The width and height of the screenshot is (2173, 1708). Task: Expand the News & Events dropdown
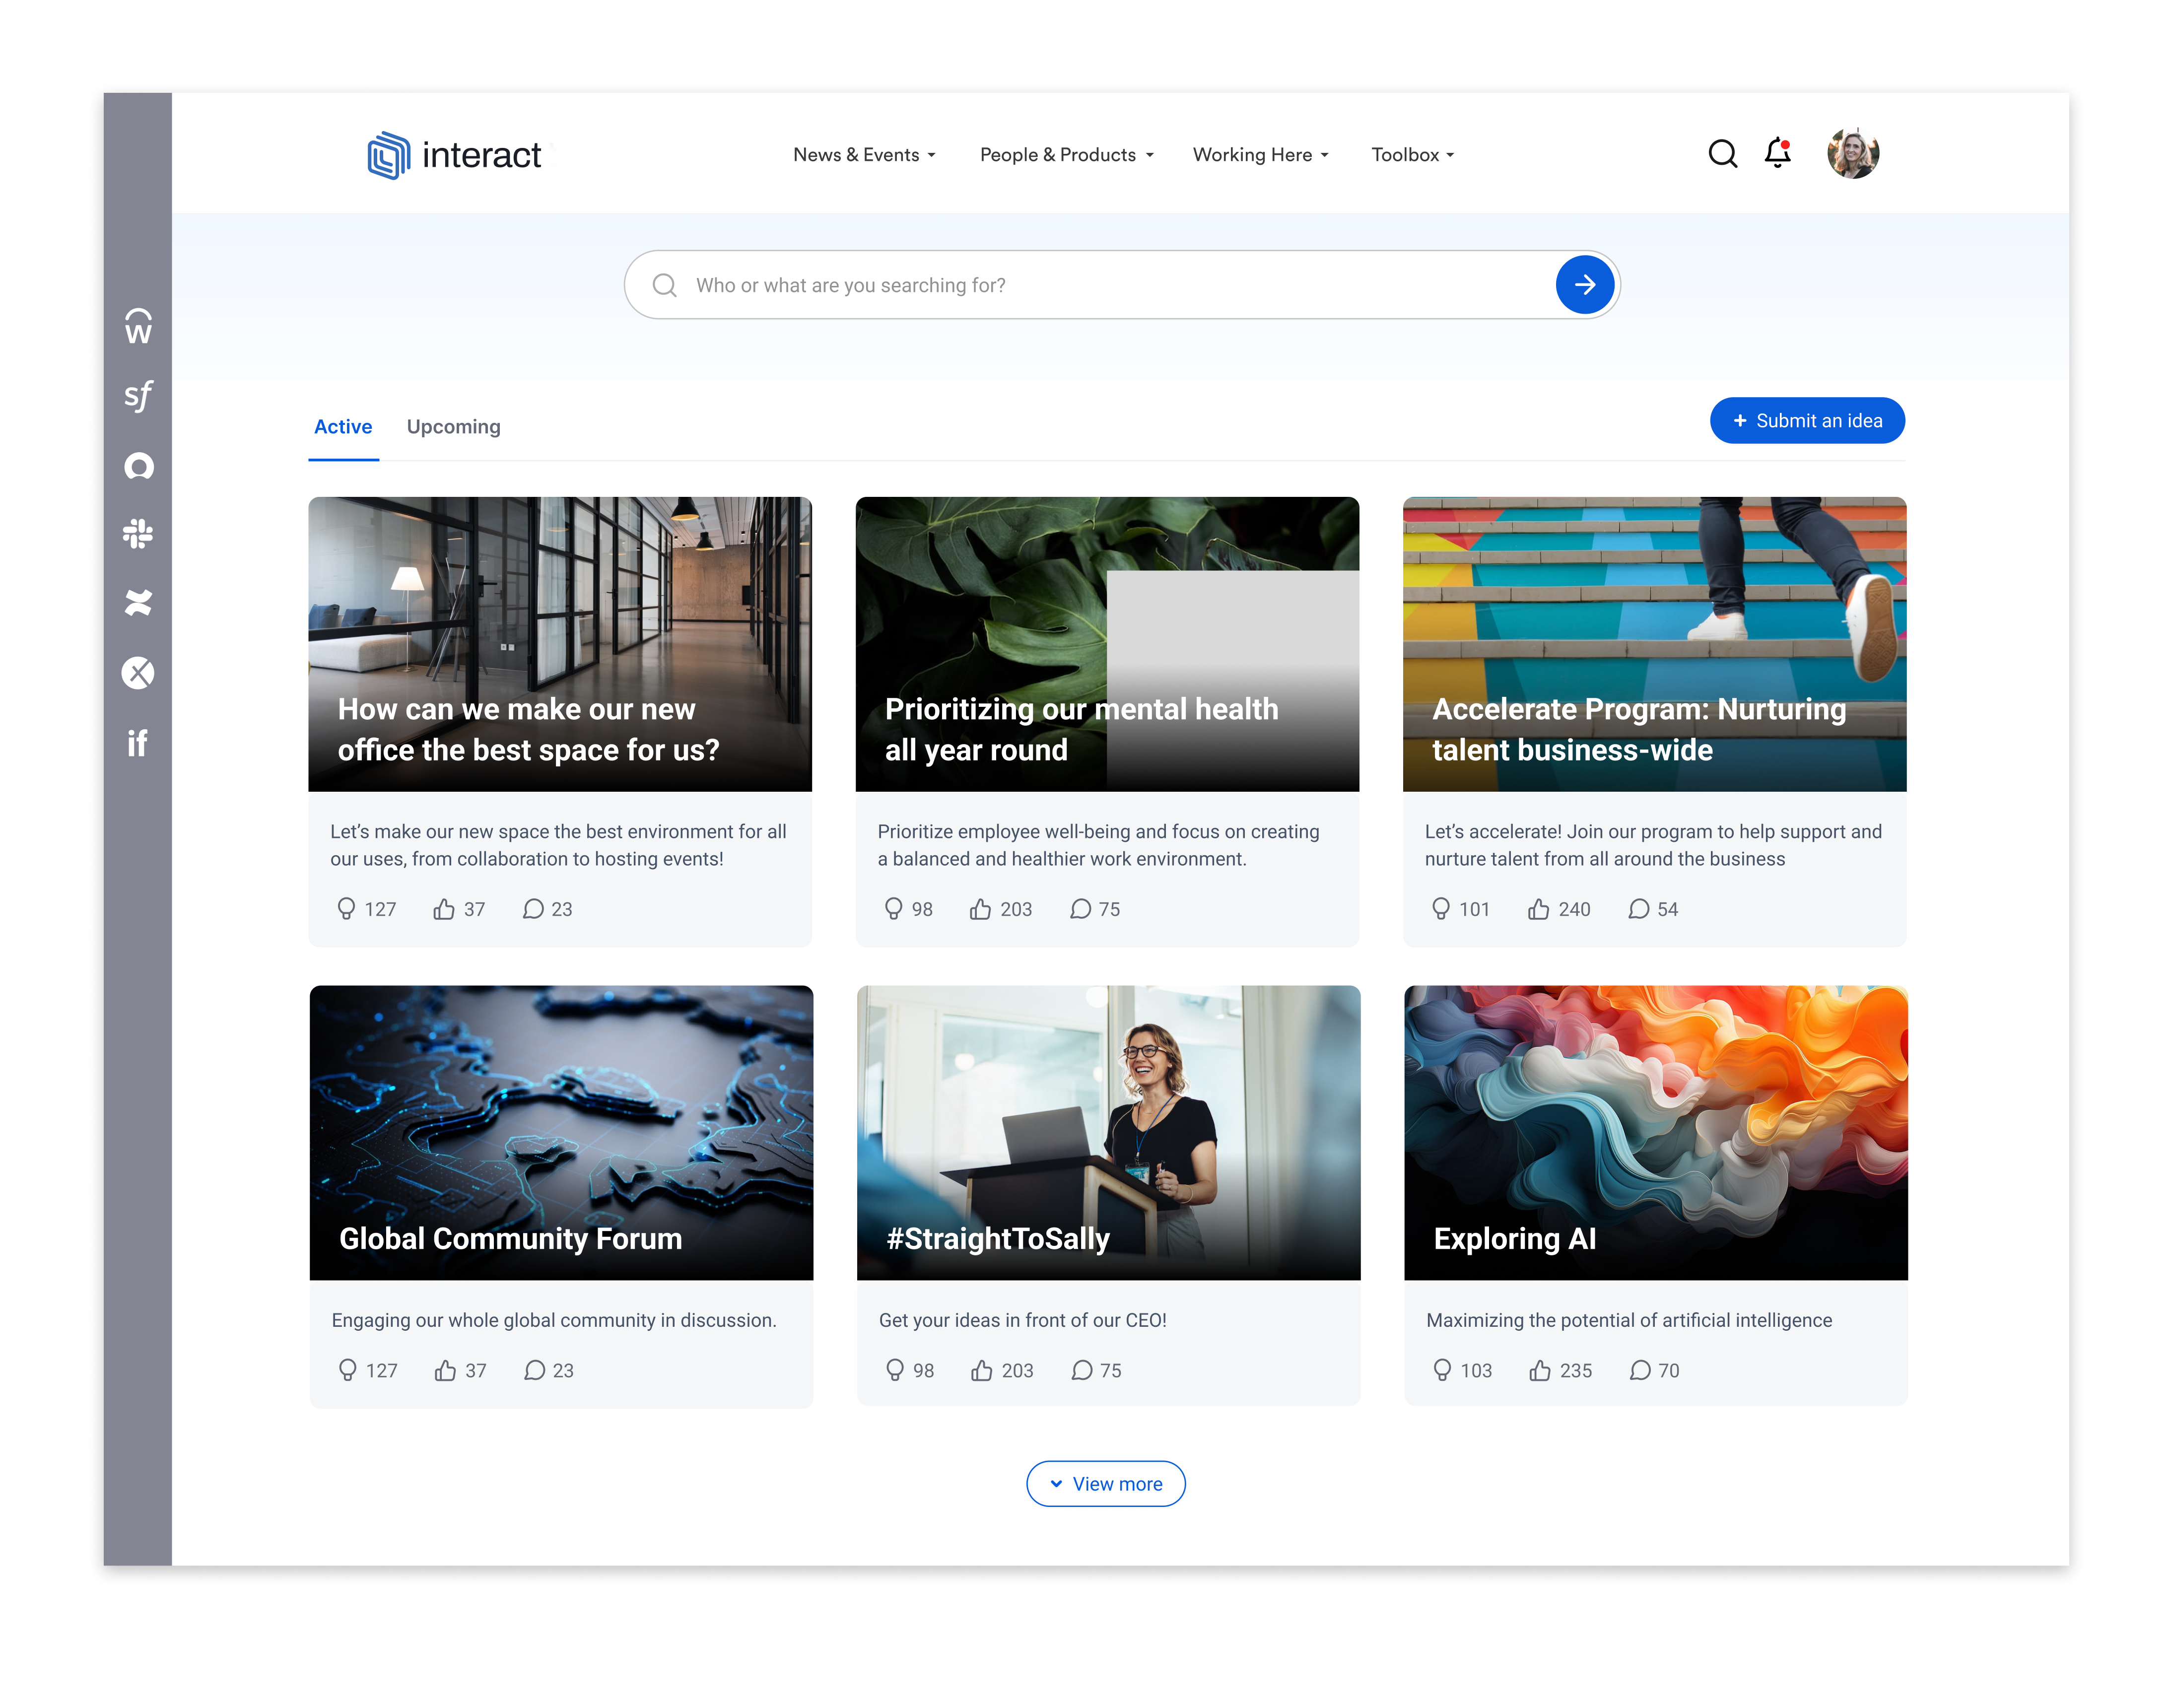(x=864, y=155)
